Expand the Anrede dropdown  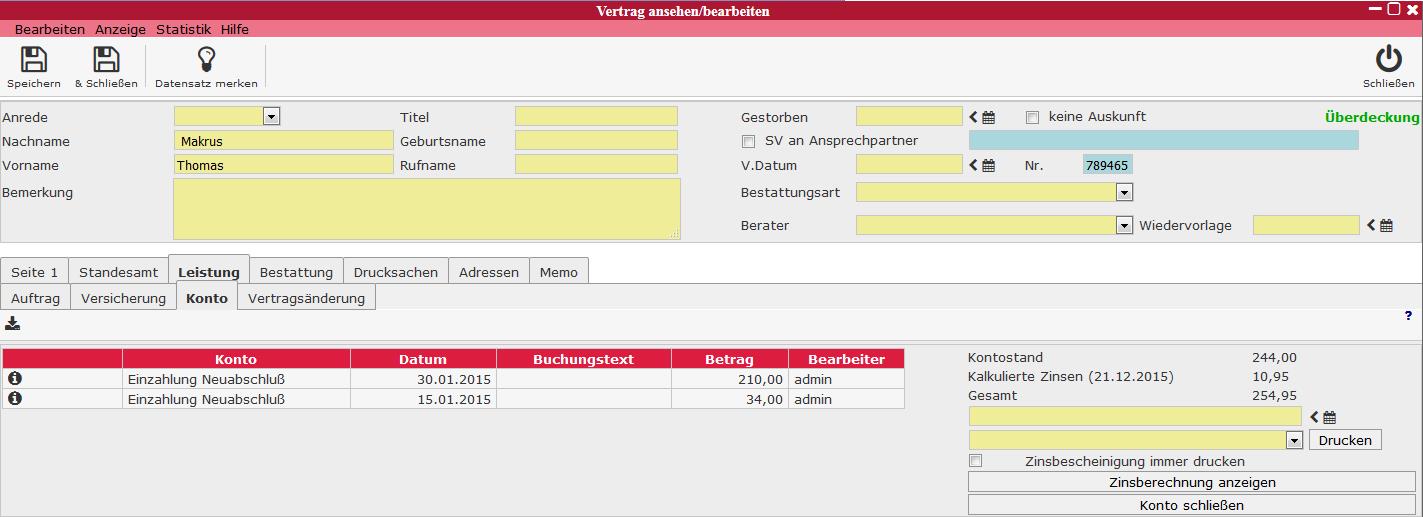(271, 117)
